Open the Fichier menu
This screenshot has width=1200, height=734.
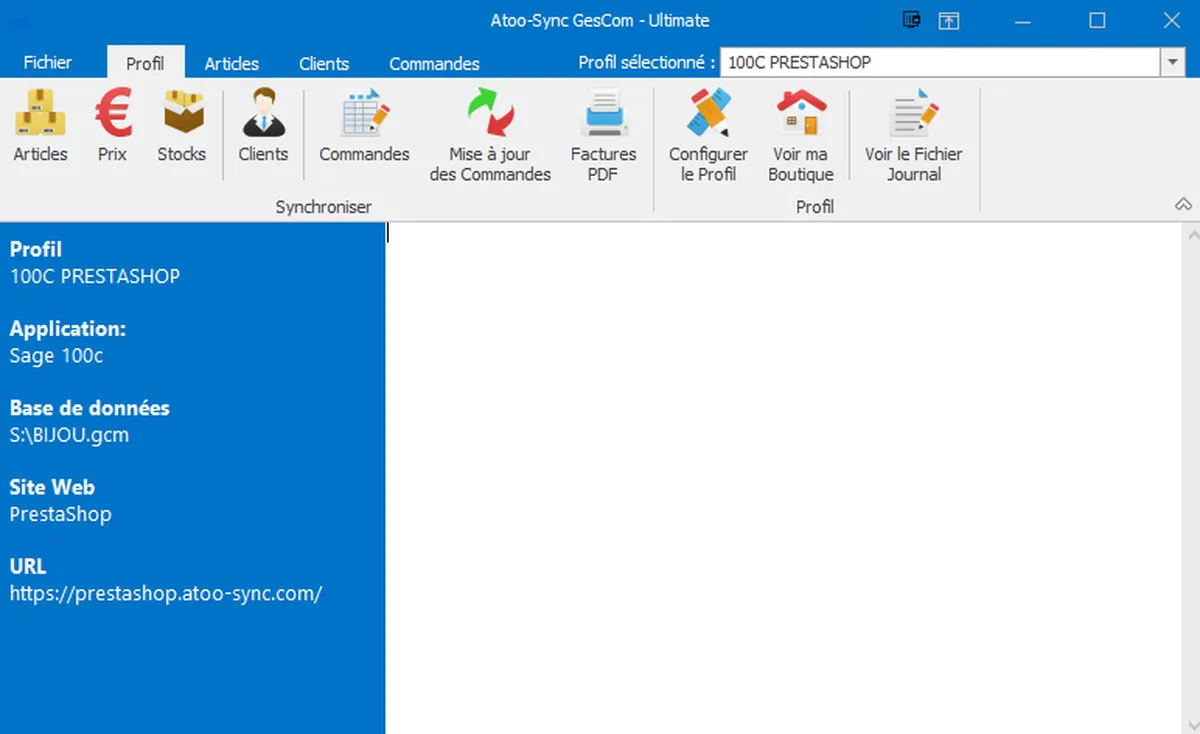pyautogui.click(x=48, y=62)
